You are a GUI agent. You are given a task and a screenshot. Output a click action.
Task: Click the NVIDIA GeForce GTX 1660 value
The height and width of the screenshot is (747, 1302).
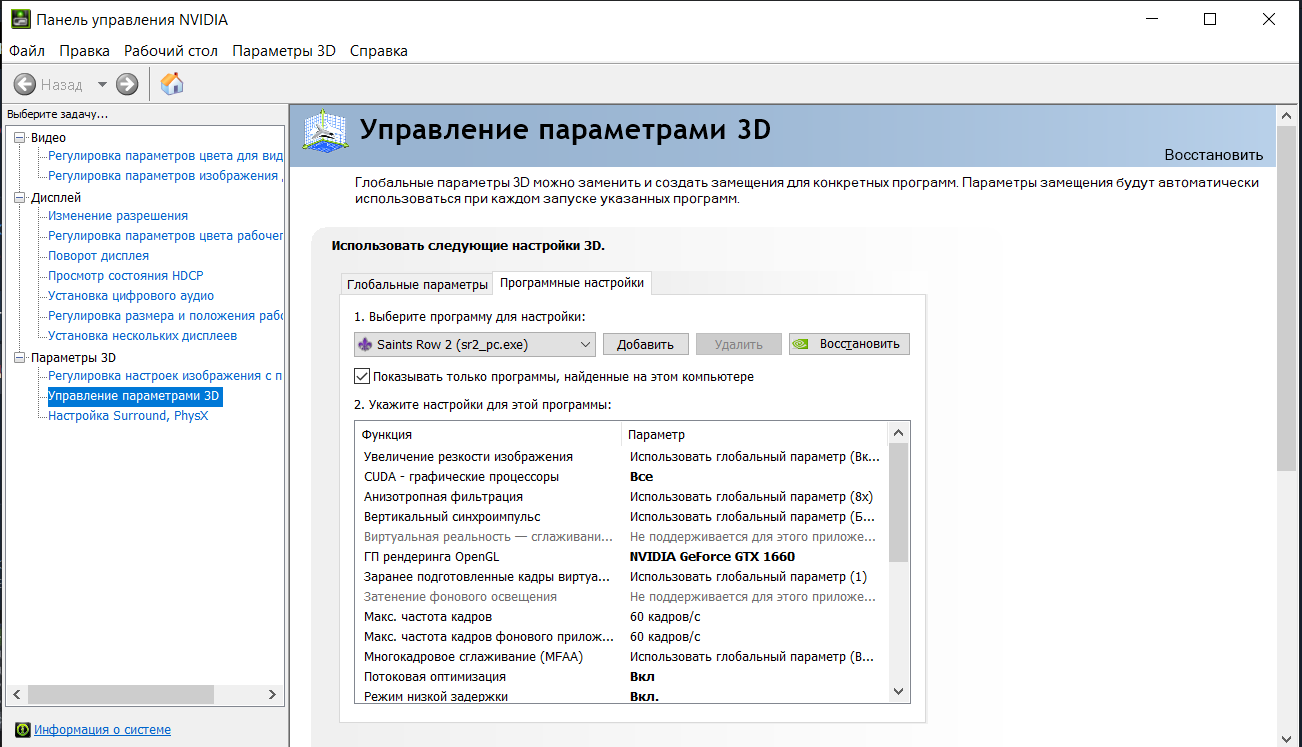point(712,557)
